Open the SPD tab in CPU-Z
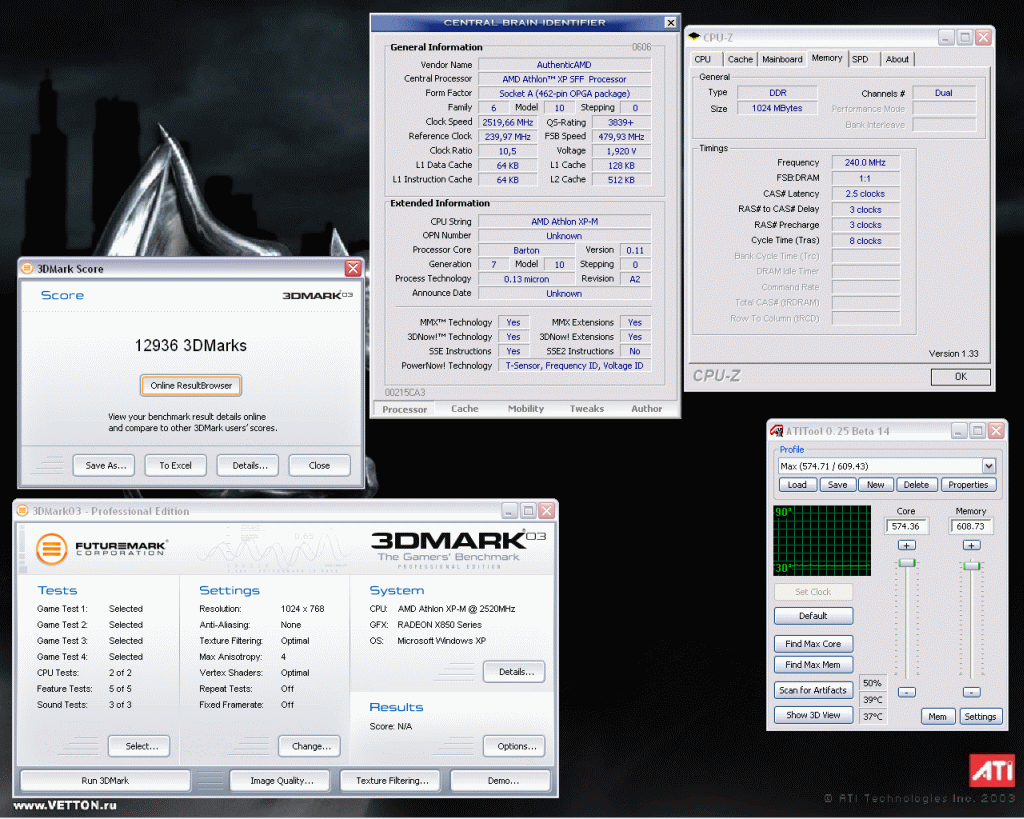Viewport: 1024px width, 819px height. point(860,59)
